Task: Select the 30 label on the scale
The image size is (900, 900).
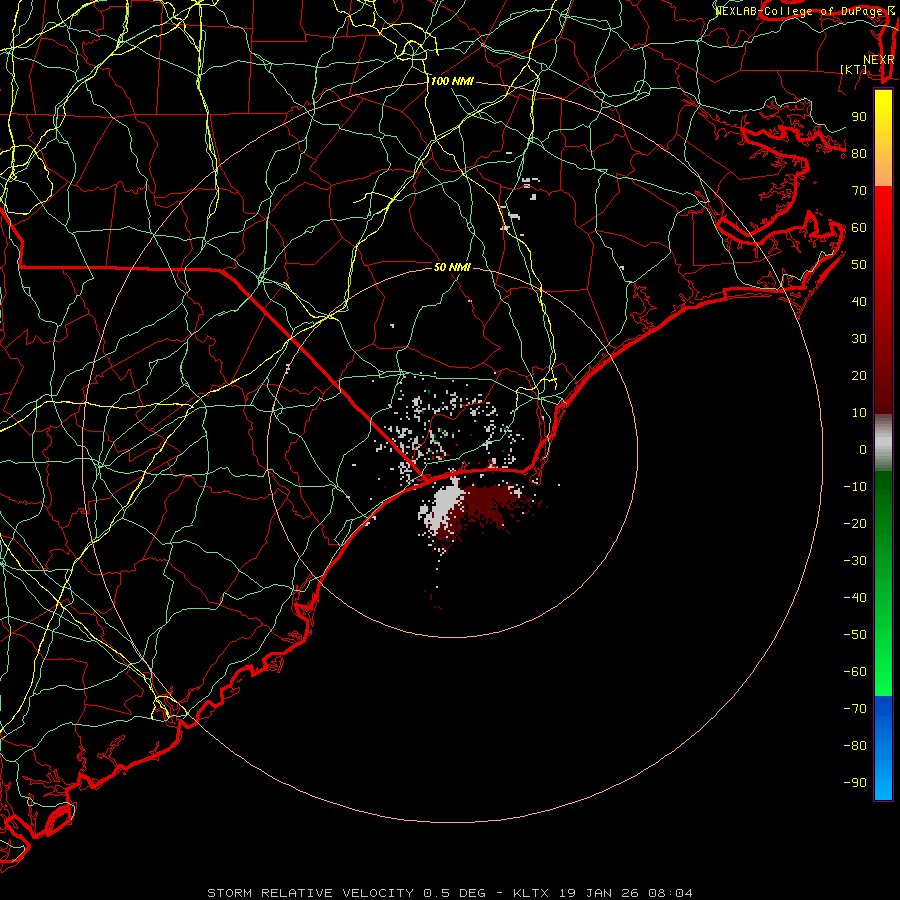Action: coord(859,339)
